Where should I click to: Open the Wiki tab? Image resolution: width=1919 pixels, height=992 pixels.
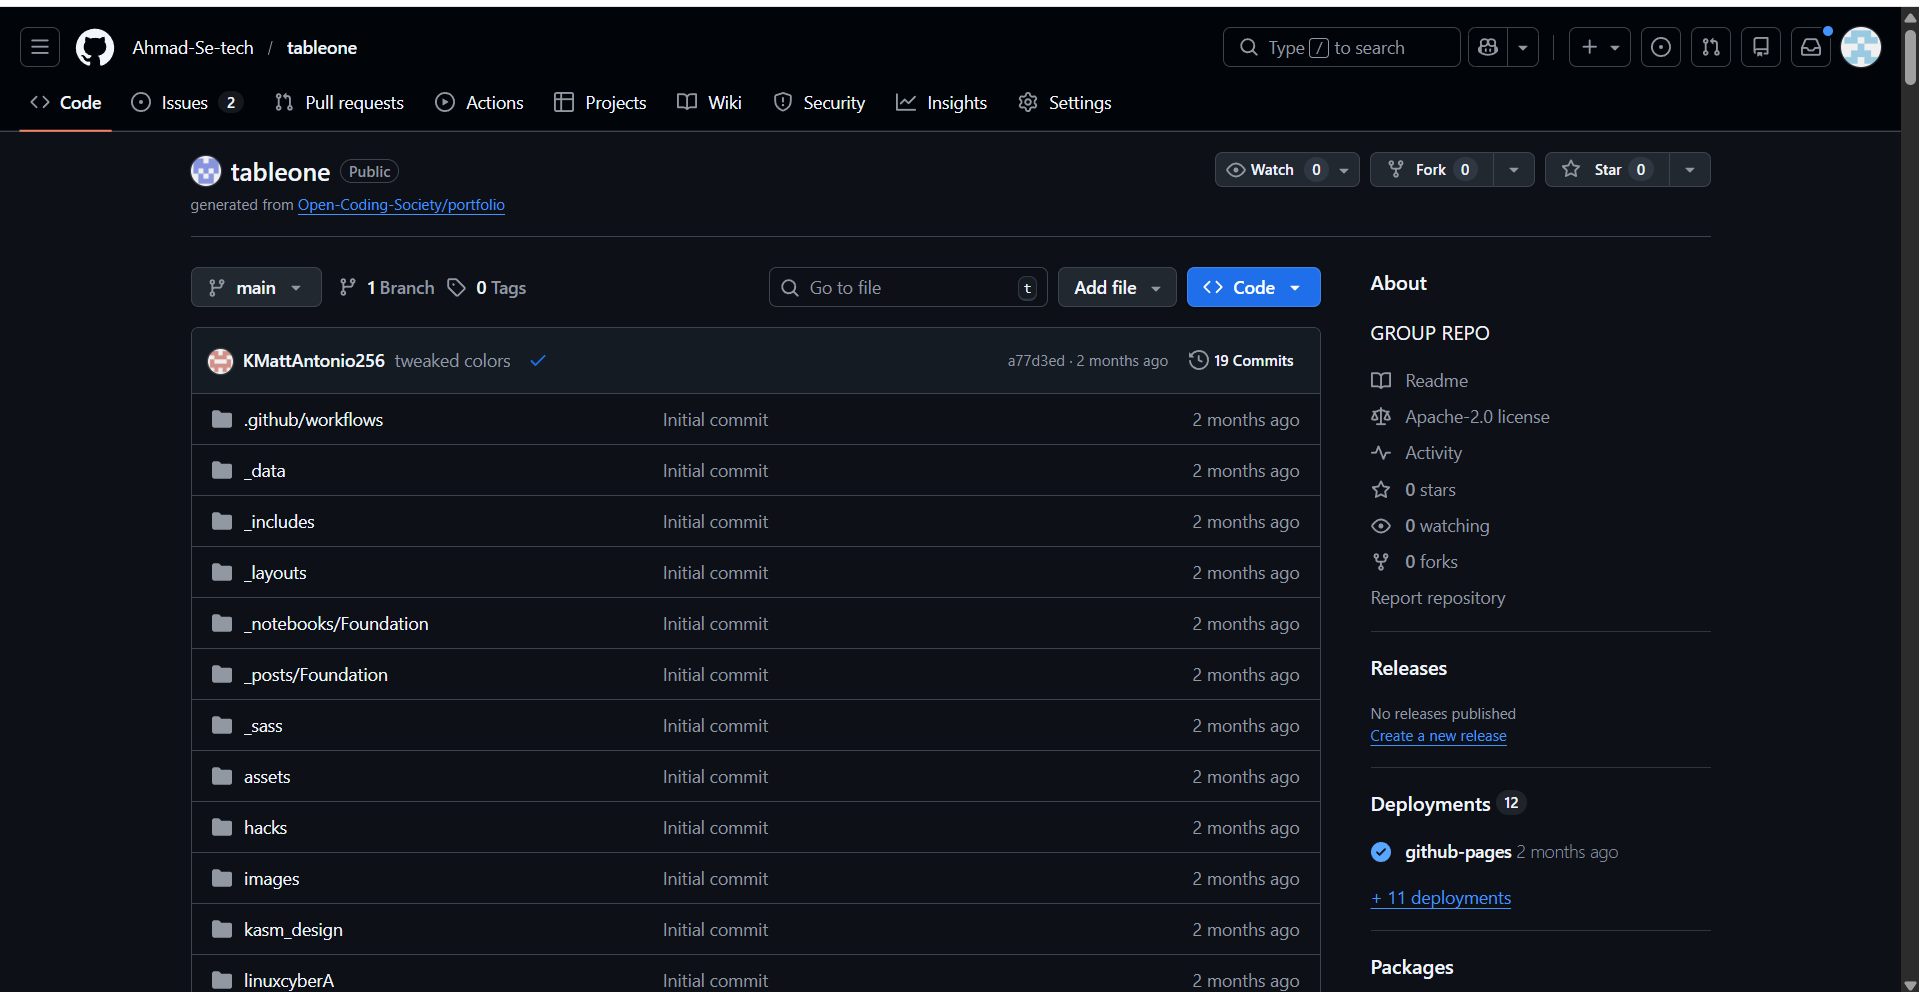pos(709,103)
